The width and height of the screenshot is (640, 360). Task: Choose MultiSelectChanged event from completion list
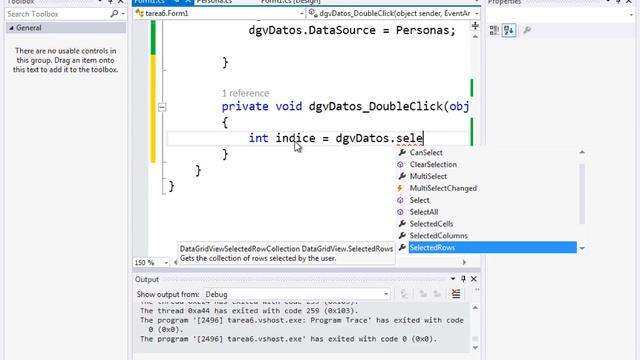coord(443,188)
